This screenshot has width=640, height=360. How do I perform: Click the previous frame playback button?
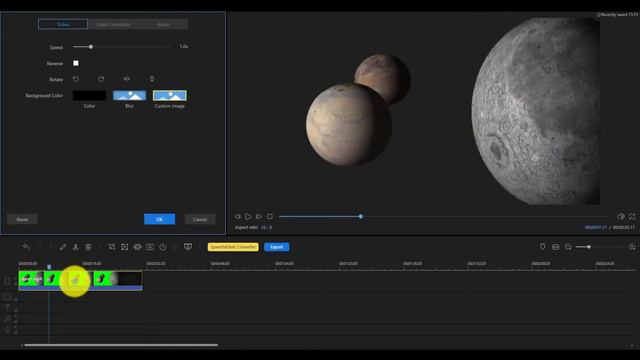(238, 216)
